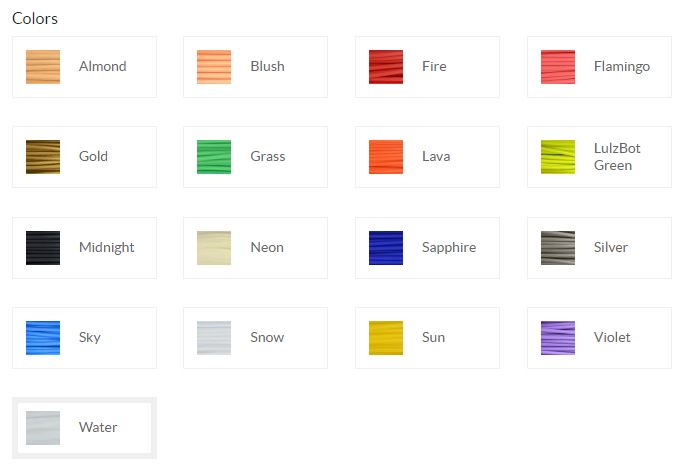Click the Gold filament swatch

coord(43,157)
